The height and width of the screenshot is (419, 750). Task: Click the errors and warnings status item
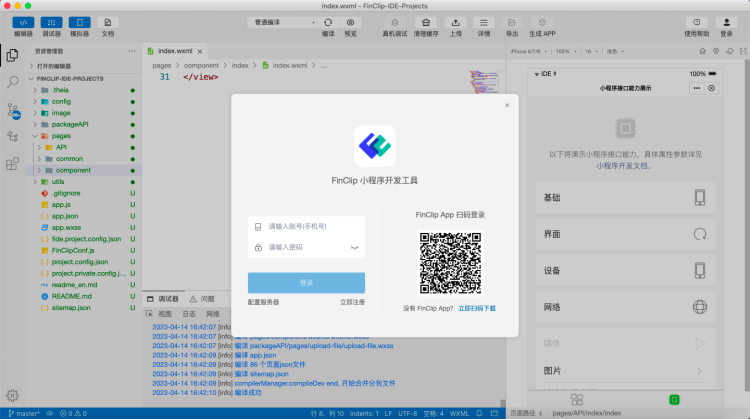point(73,413)
